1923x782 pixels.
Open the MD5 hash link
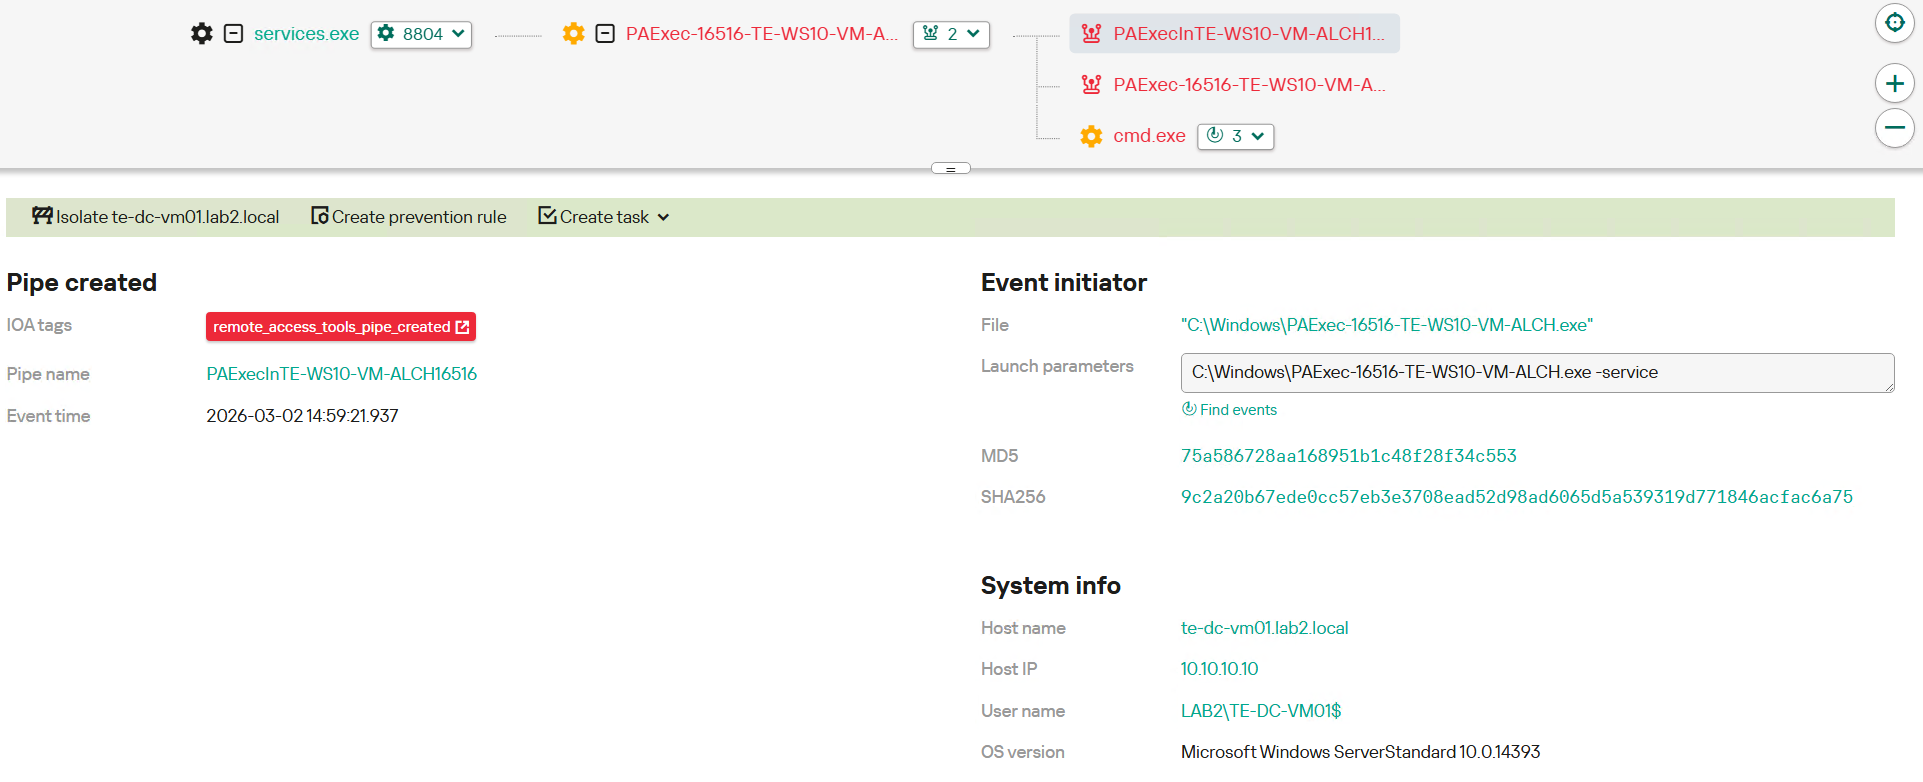pos(1348,456)
